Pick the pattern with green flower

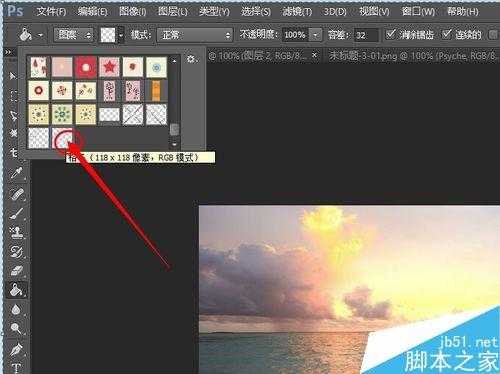tap(62, 114)
